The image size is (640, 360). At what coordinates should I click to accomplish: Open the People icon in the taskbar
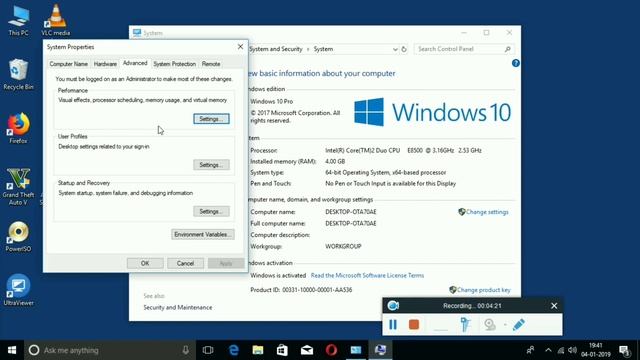click(x=530, y=350)
